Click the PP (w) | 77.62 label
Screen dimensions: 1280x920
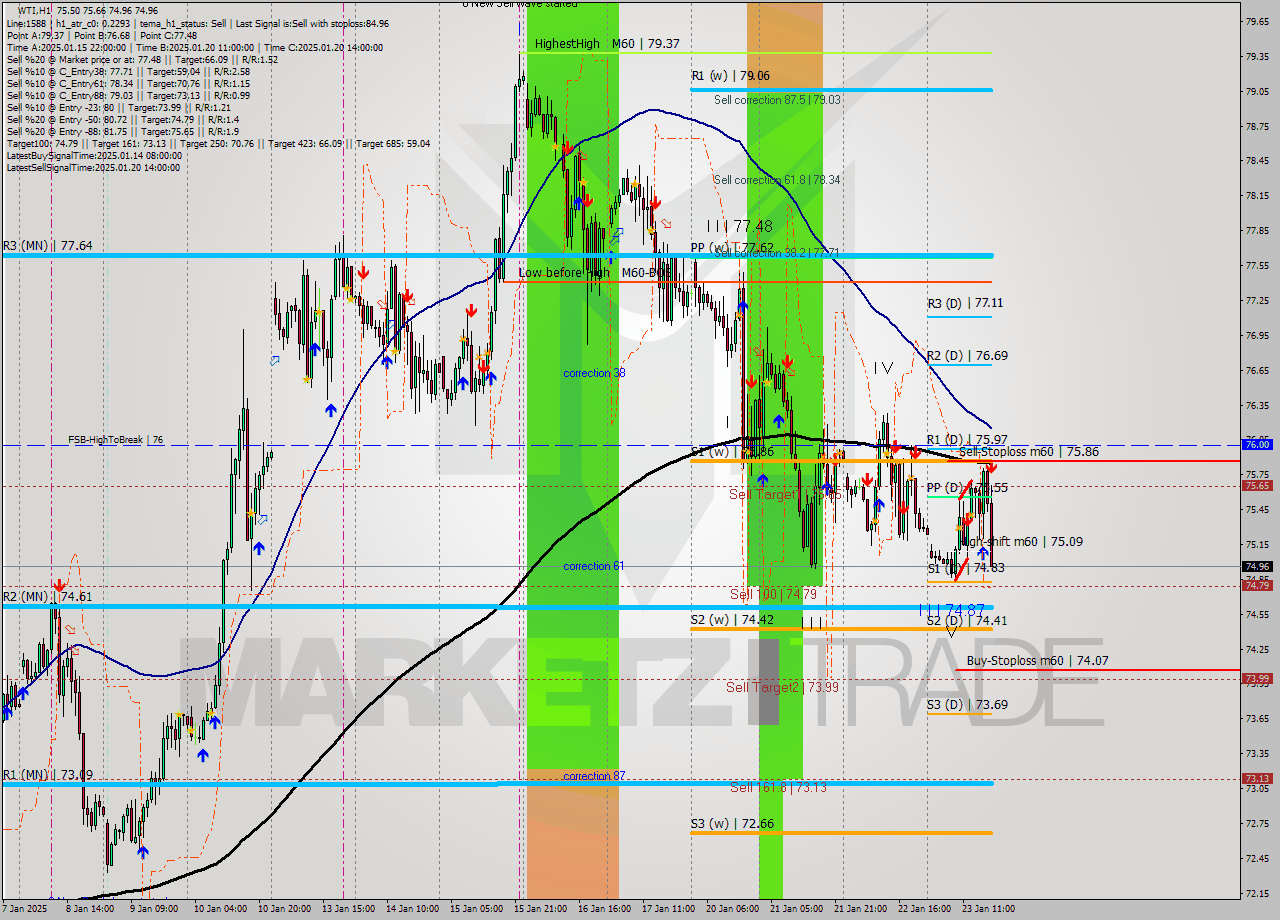(731, 248)
